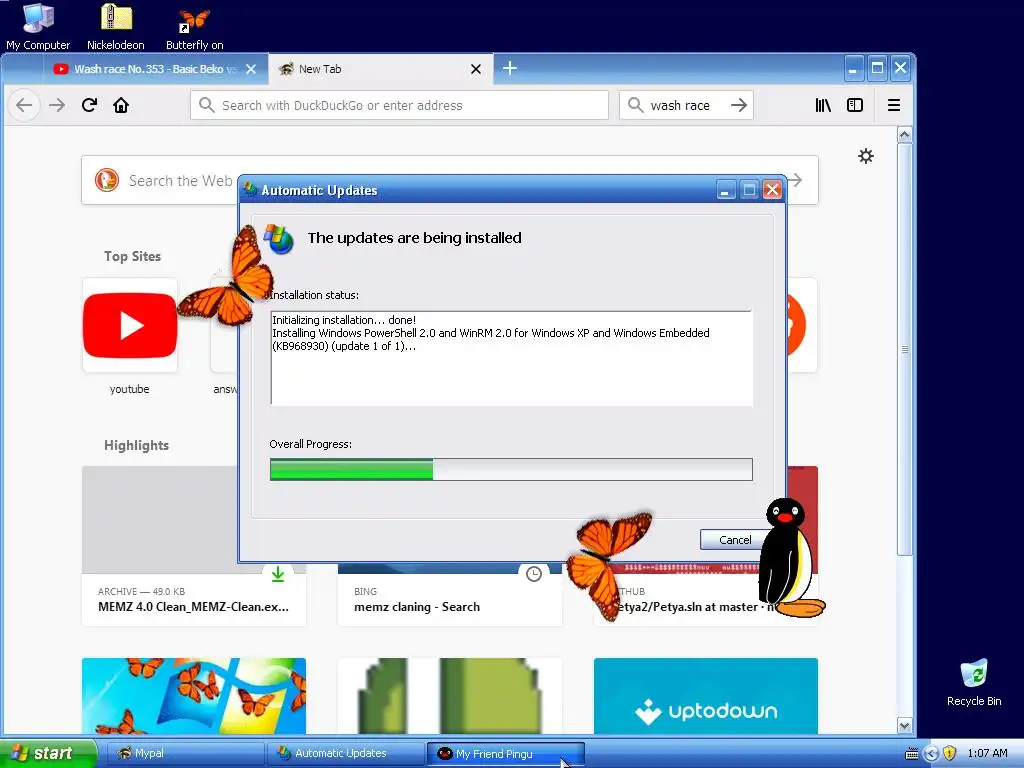Open the My Computer desktop icon
This screenshot has height=768, width=1024.
(38, 26)
